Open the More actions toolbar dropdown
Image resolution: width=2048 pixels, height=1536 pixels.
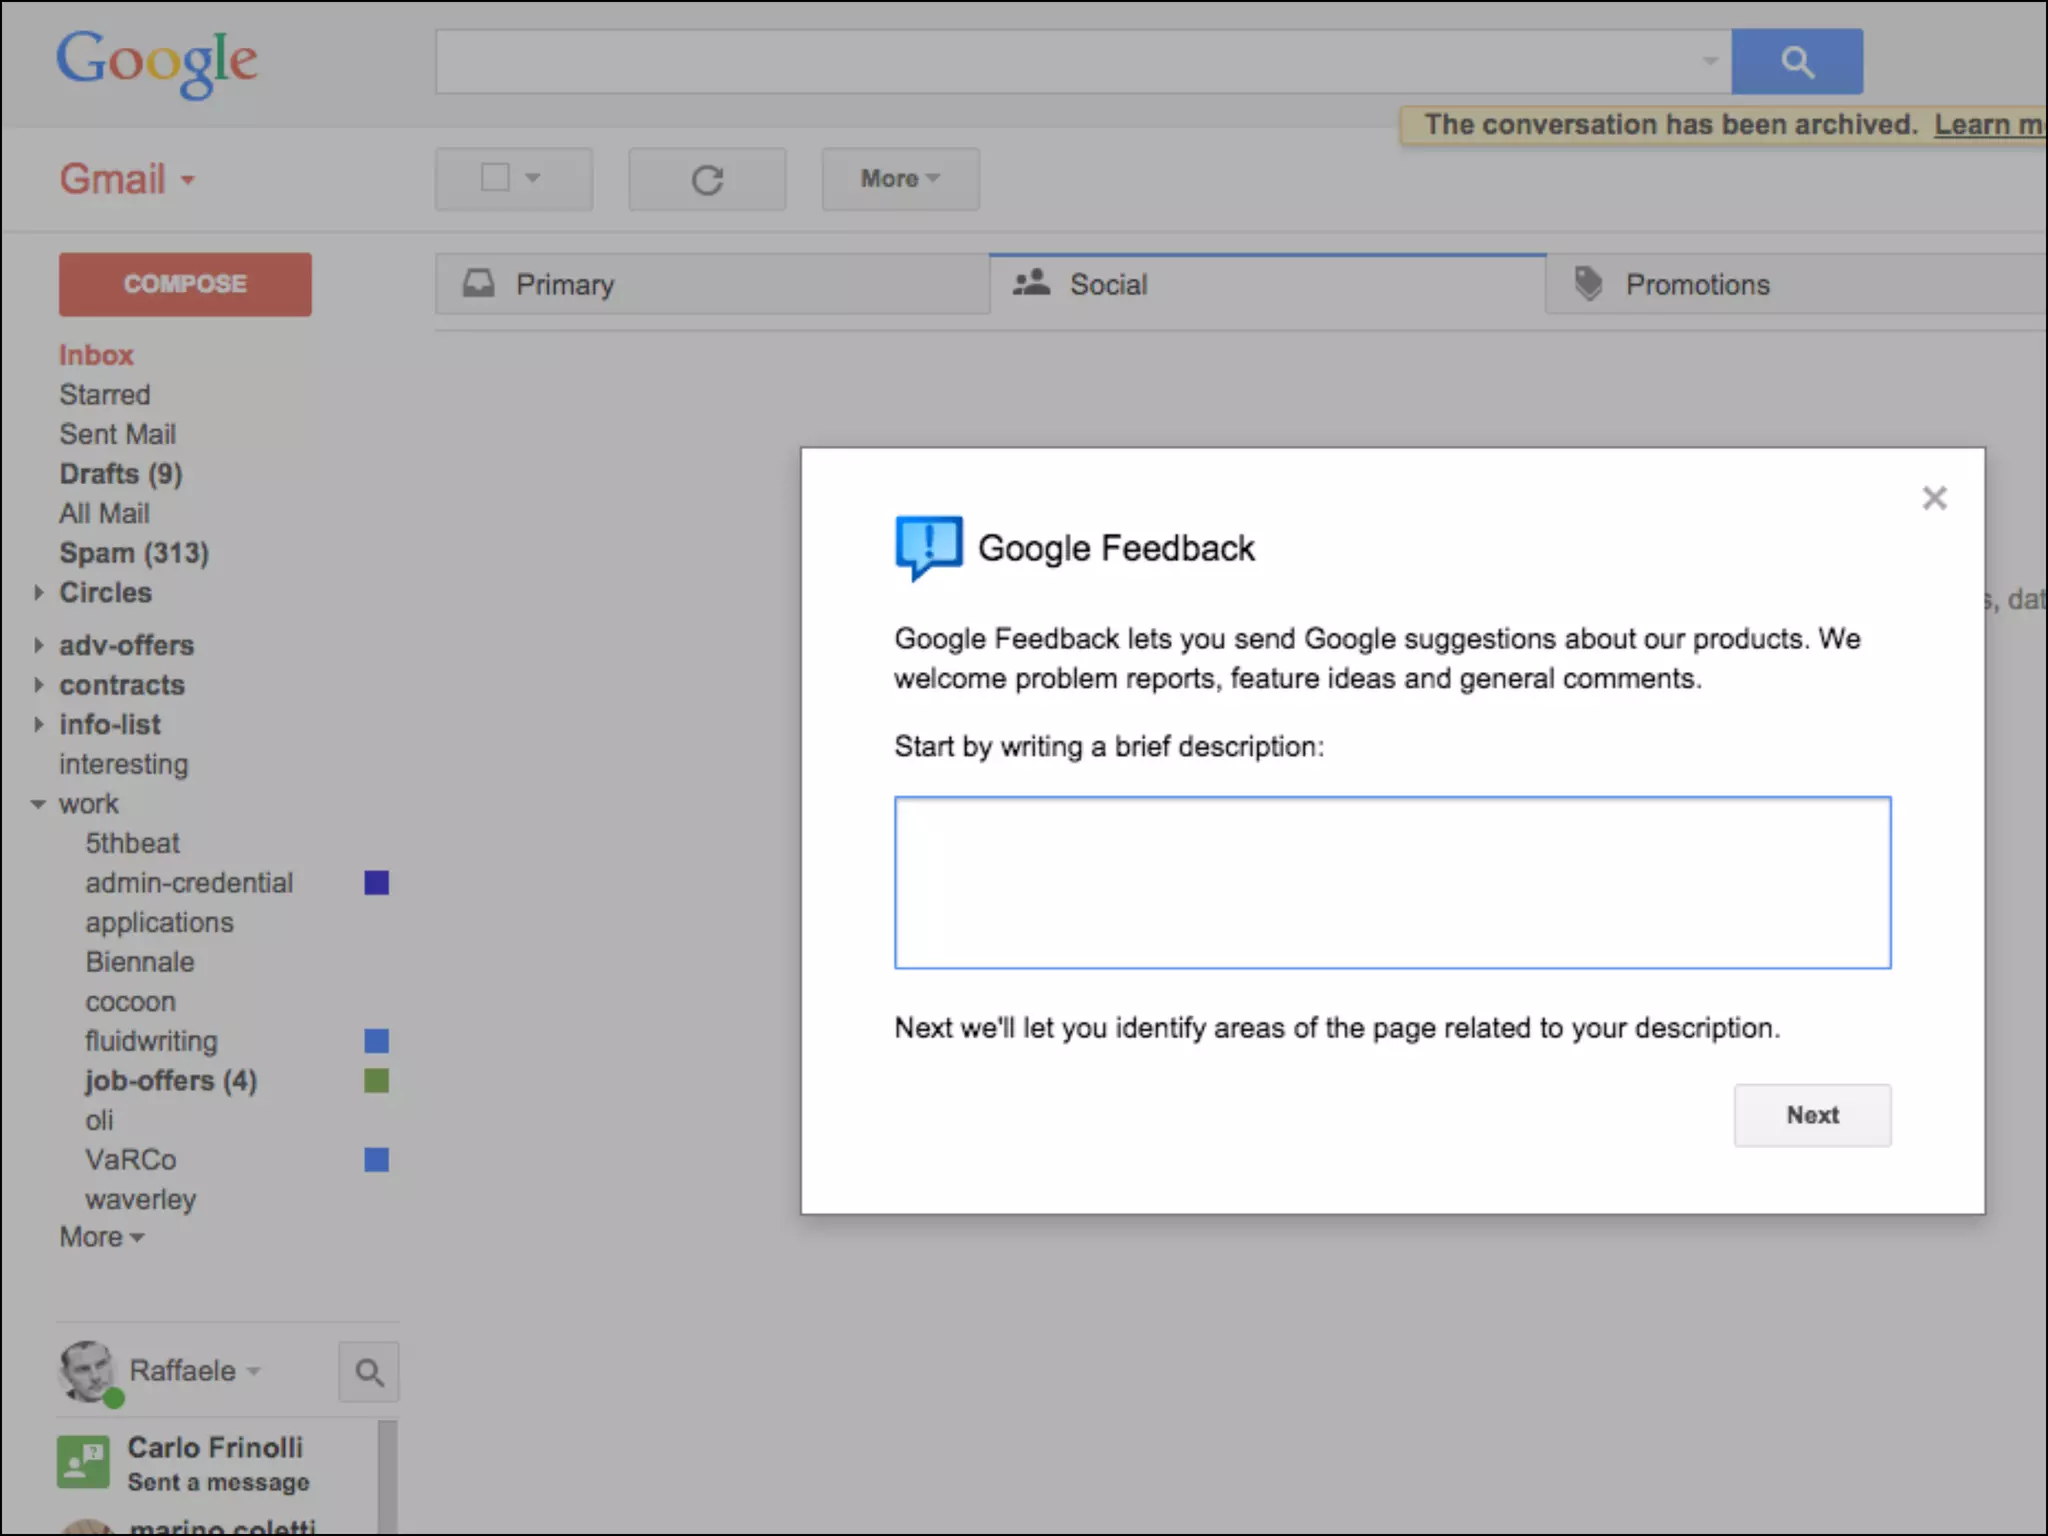900,179
